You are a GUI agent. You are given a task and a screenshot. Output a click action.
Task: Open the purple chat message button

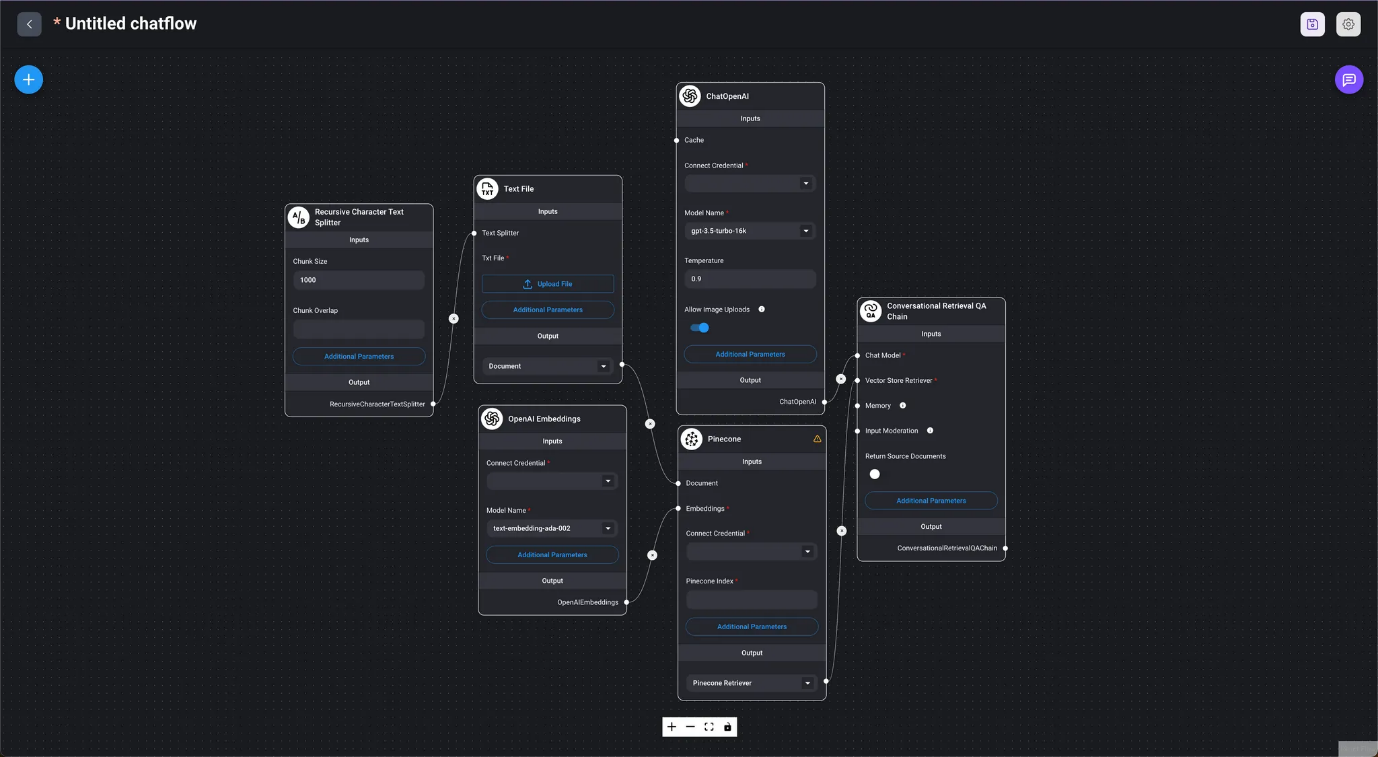point(1348,80)
